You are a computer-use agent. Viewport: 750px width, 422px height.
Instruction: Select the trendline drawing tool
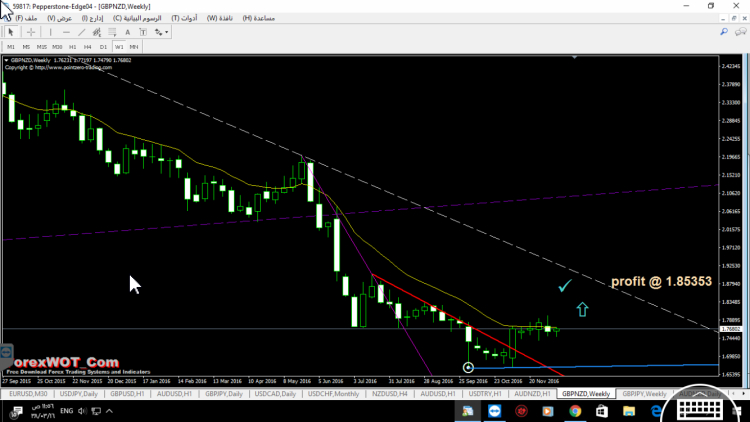[82, 32]
